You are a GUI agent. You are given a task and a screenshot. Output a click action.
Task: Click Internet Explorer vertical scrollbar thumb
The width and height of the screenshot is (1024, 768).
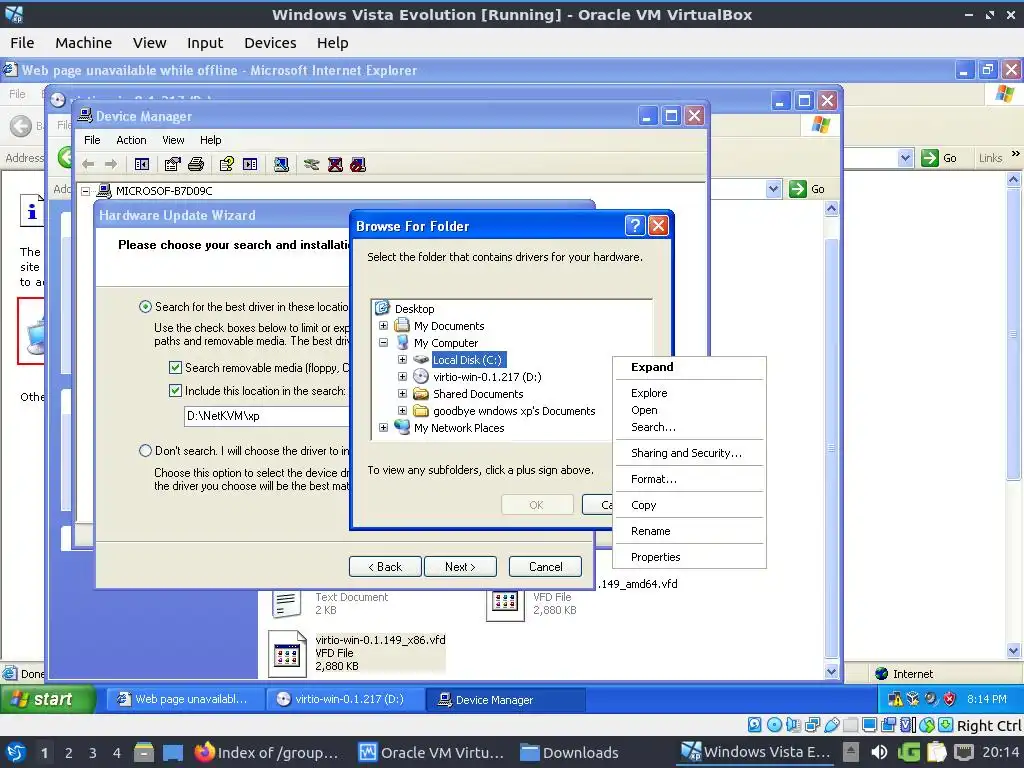click(1014, 334)
